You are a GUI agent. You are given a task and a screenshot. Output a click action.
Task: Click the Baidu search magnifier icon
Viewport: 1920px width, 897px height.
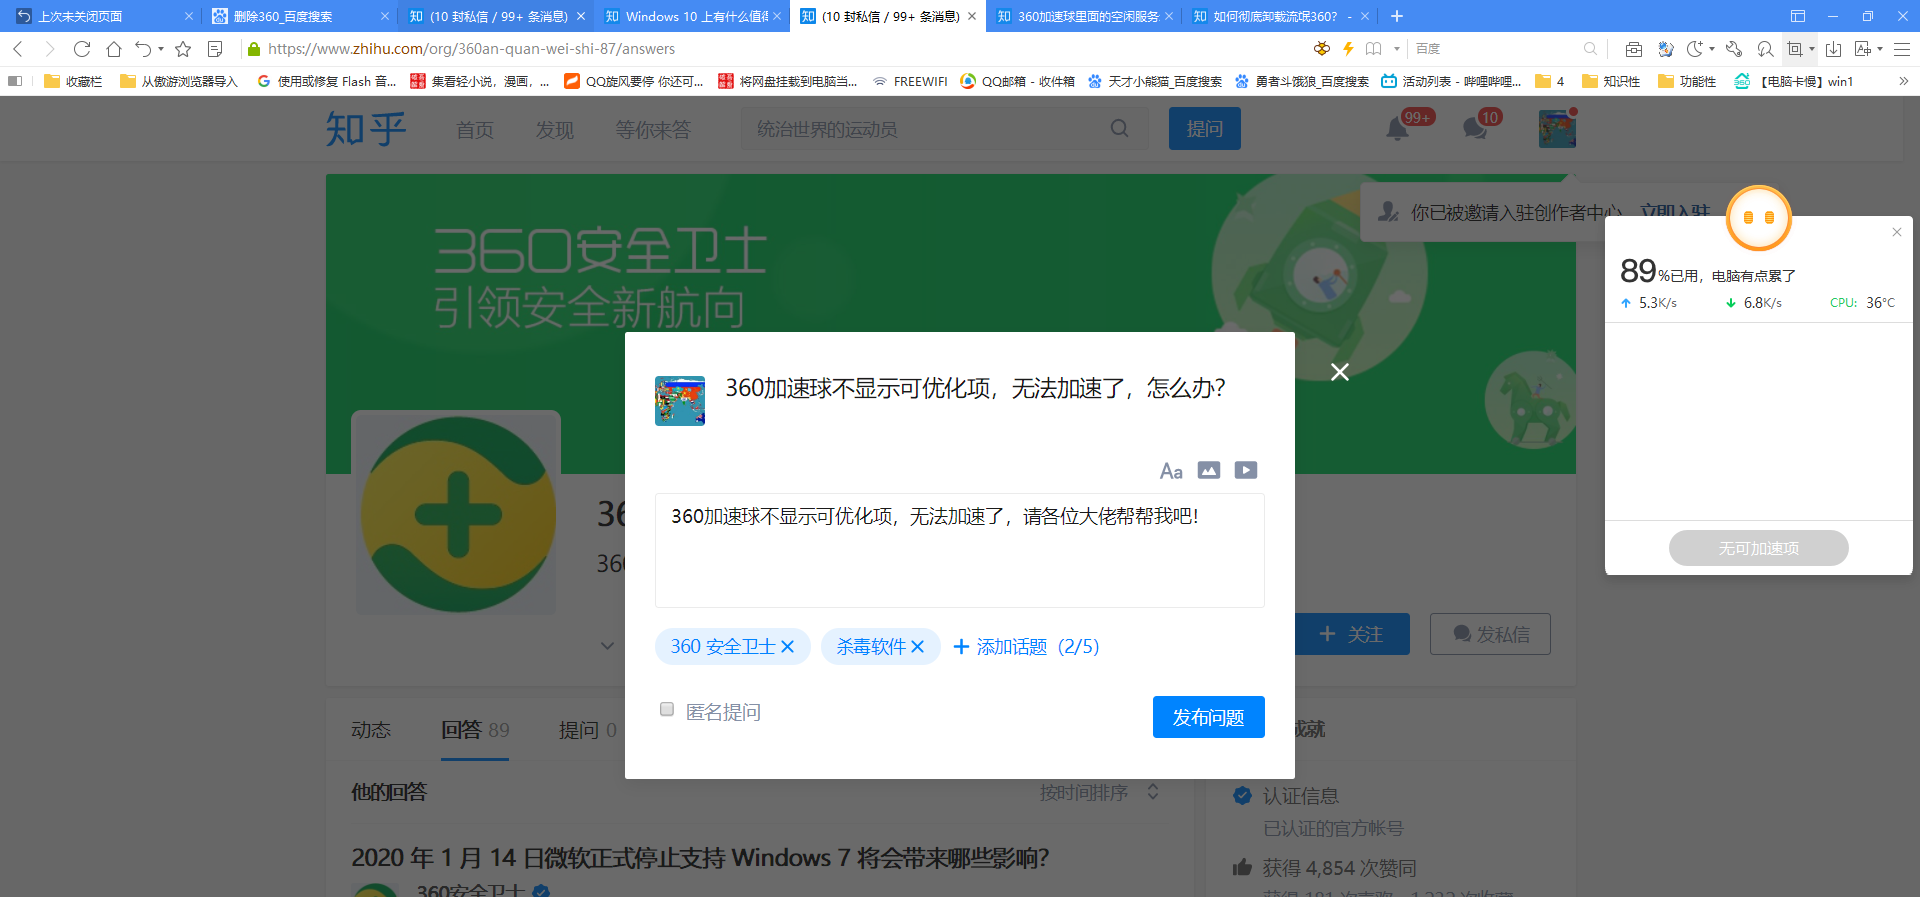(x=1590, y=49)
